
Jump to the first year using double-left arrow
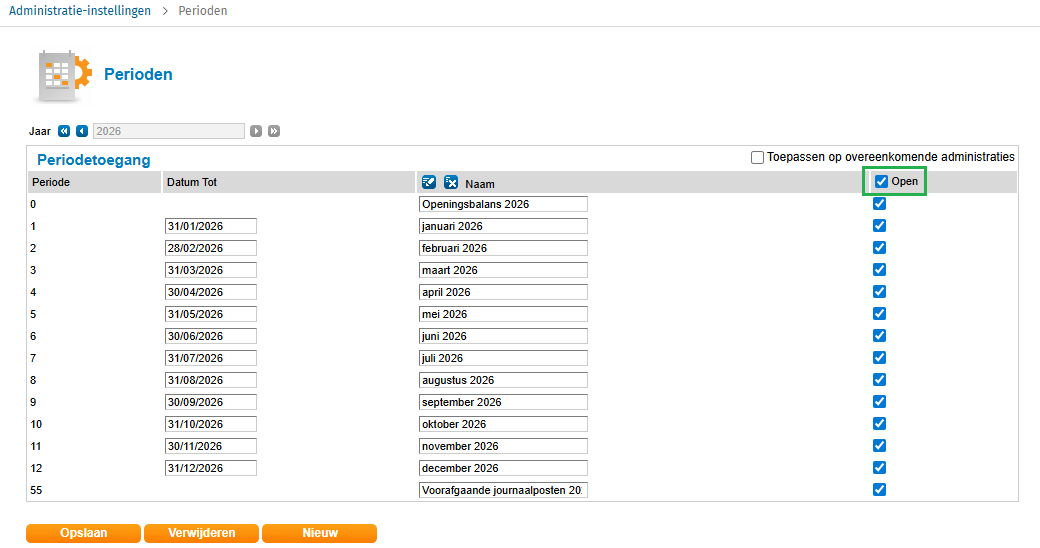[64, 131]
